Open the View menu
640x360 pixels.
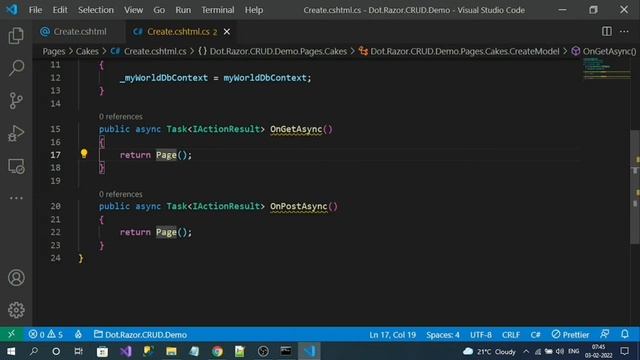pyautogui.click(x=133, y=10)
